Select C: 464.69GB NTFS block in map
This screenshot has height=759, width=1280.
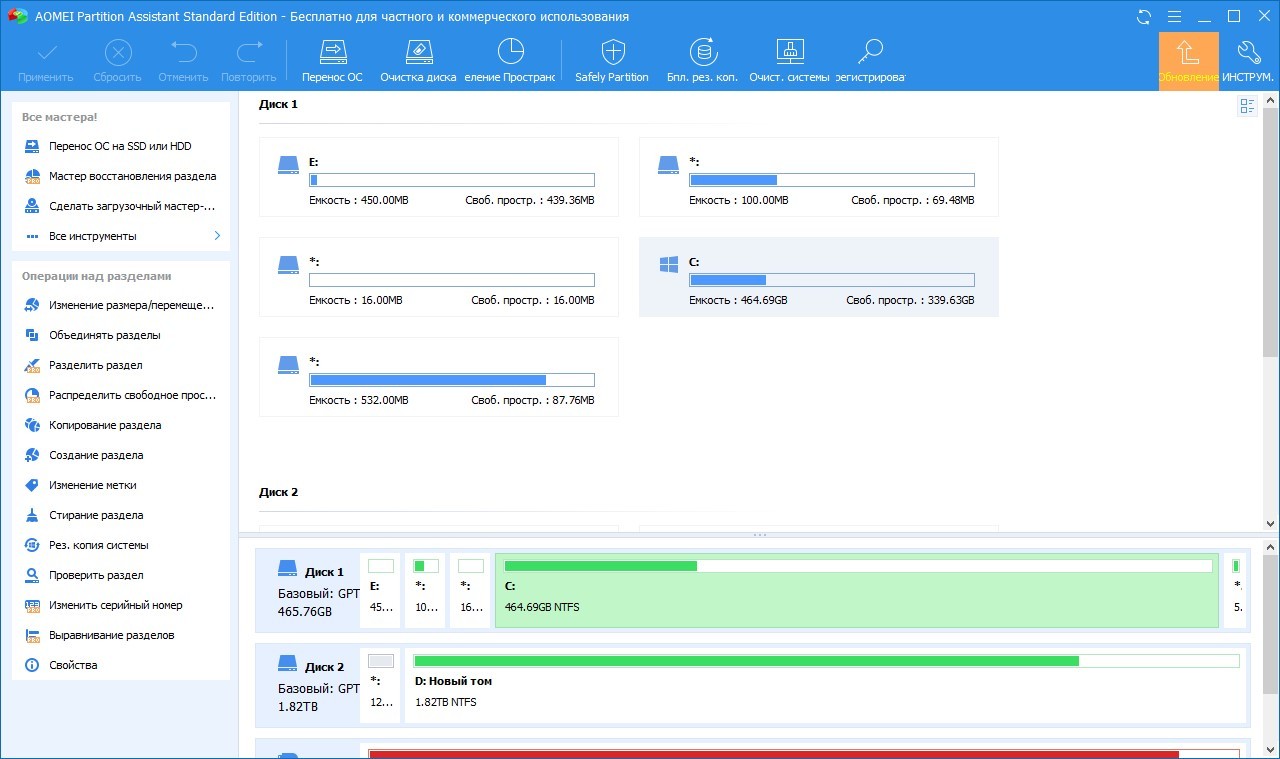(857, 590)
